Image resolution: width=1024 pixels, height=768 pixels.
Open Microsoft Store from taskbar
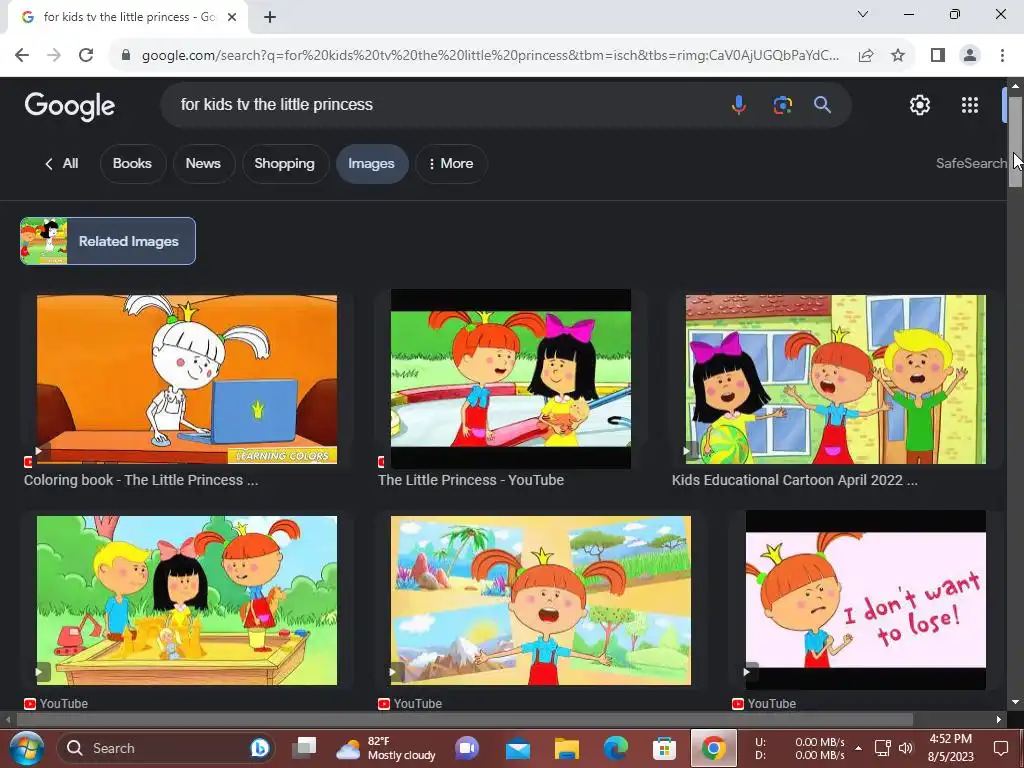[x=664, y=748]
